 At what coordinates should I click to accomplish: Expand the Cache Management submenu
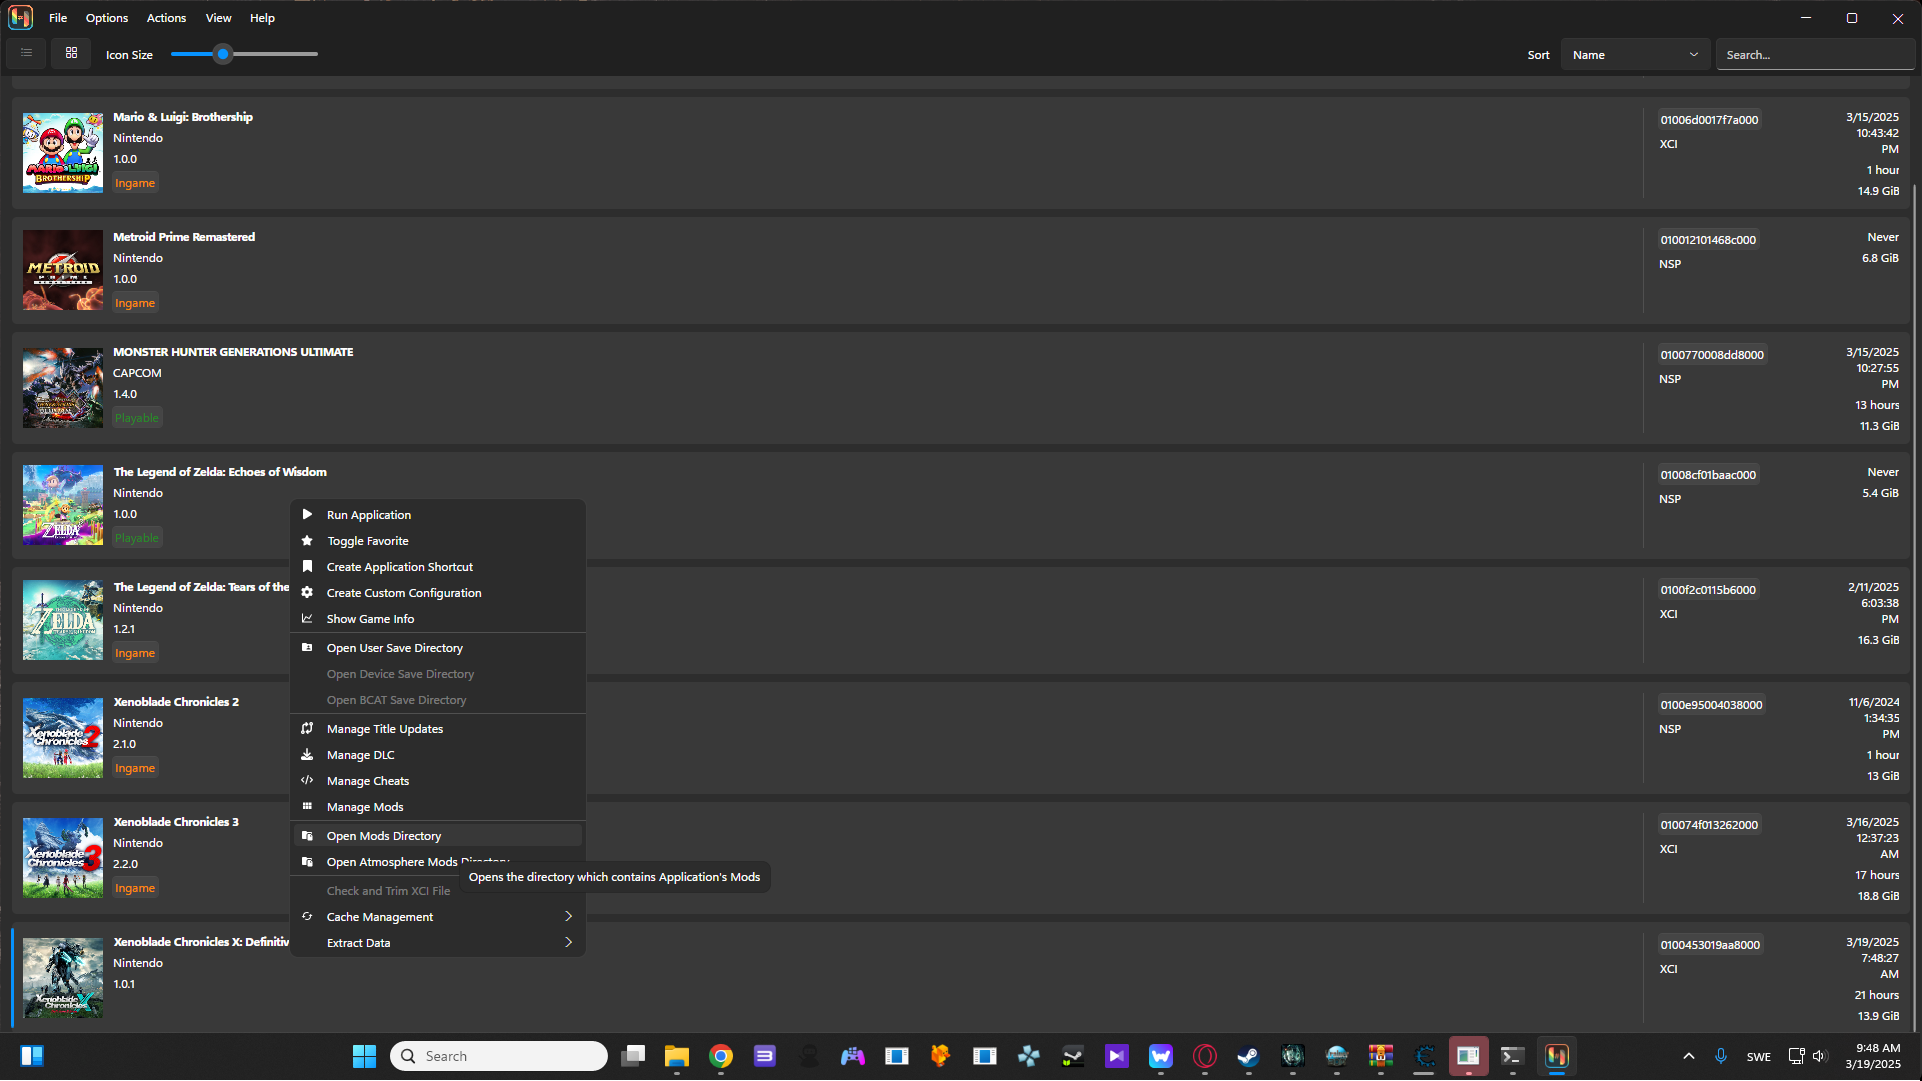[x=437, y=916]
